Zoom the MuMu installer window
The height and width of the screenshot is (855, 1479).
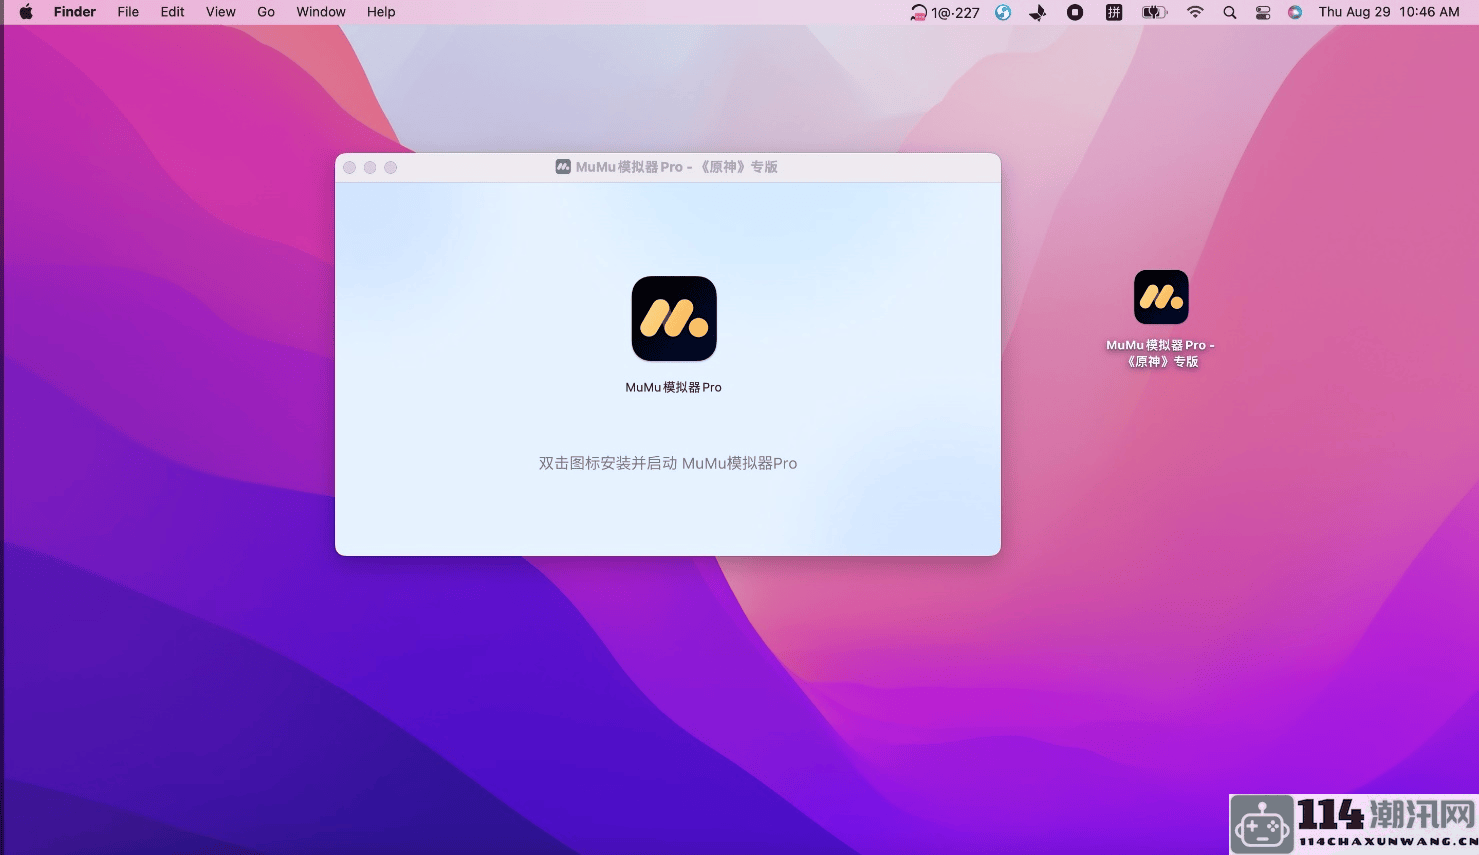[x=391, y=167]
